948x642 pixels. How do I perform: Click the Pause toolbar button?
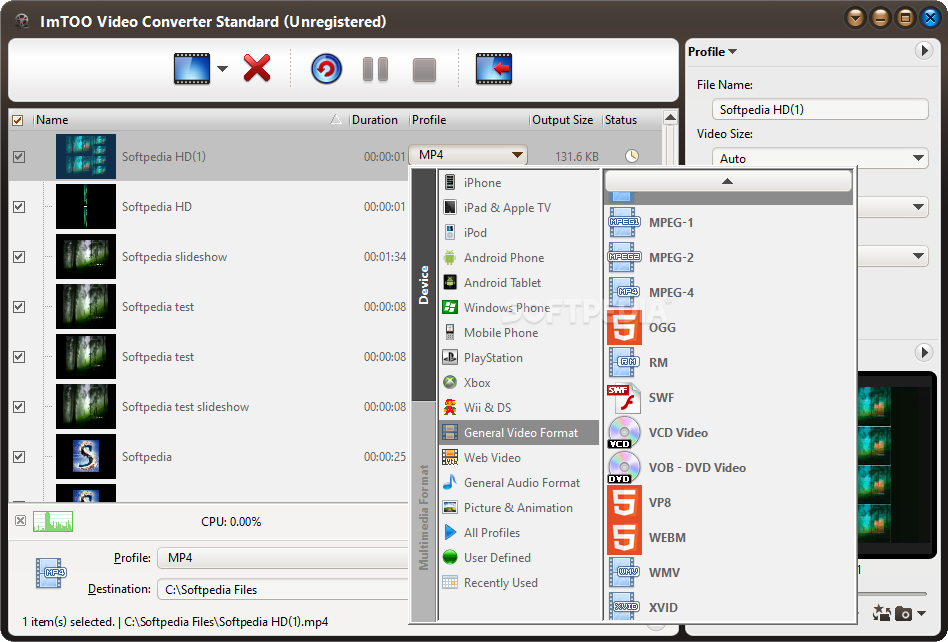click(375, 70)
